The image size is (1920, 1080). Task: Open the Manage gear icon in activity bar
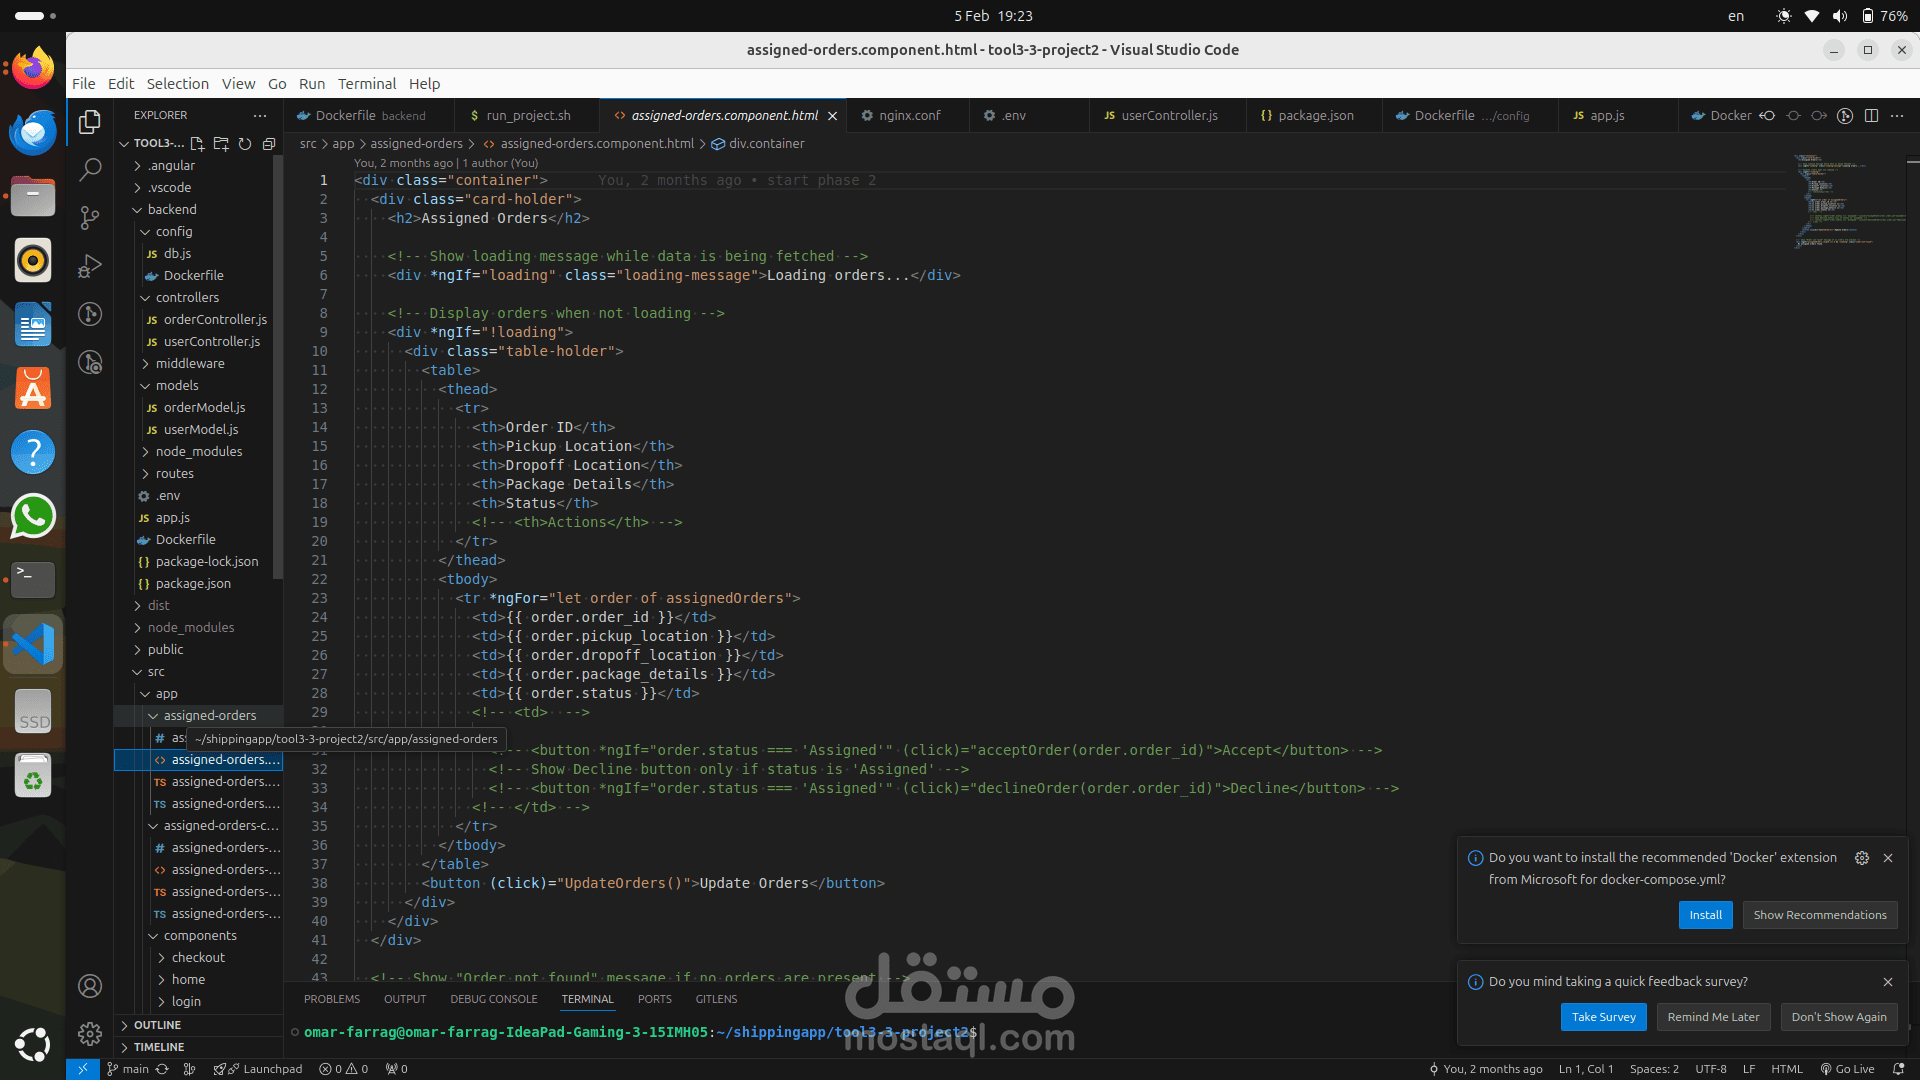click(90, 1033)
